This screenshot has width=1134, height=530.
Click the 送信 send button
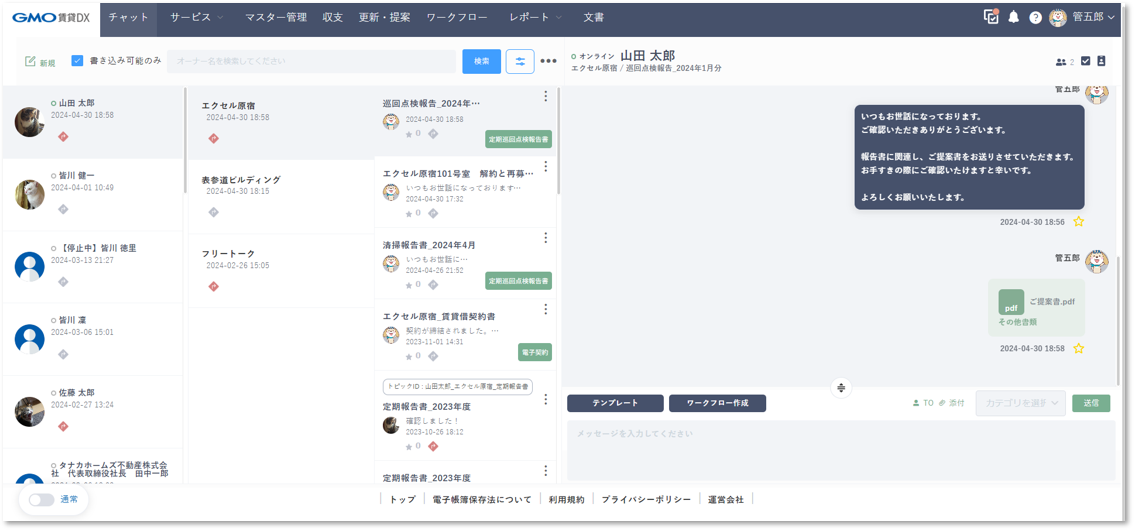pos(1091,403)
